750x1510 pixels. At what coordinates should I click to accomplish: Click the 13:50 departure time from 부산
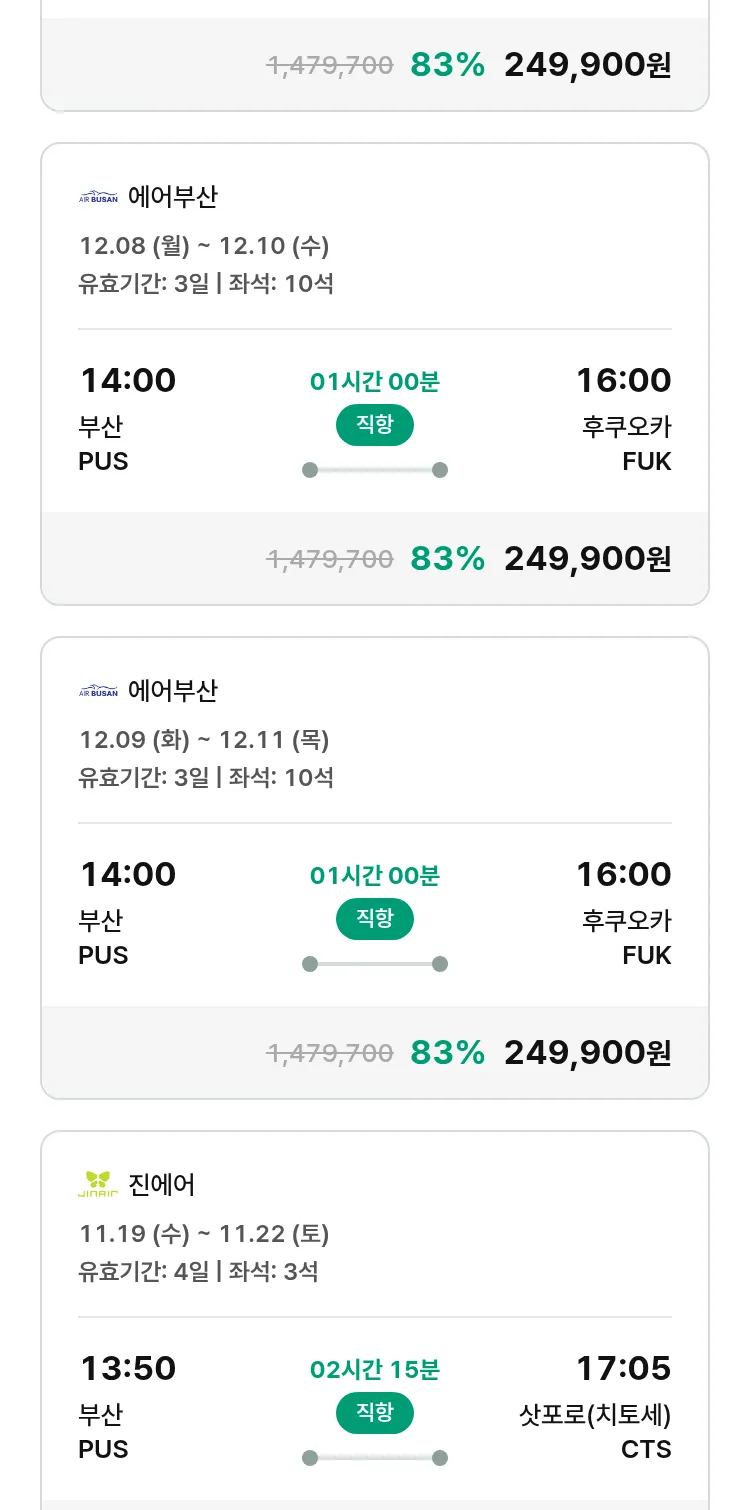pyautogui.click(x=128, y=1368)
